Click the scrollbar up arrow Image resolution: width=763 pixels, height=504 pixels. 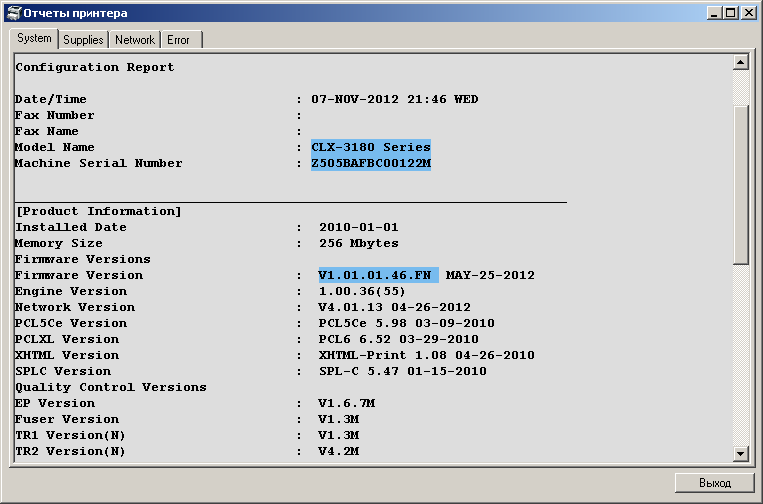[x=740, y=62]
